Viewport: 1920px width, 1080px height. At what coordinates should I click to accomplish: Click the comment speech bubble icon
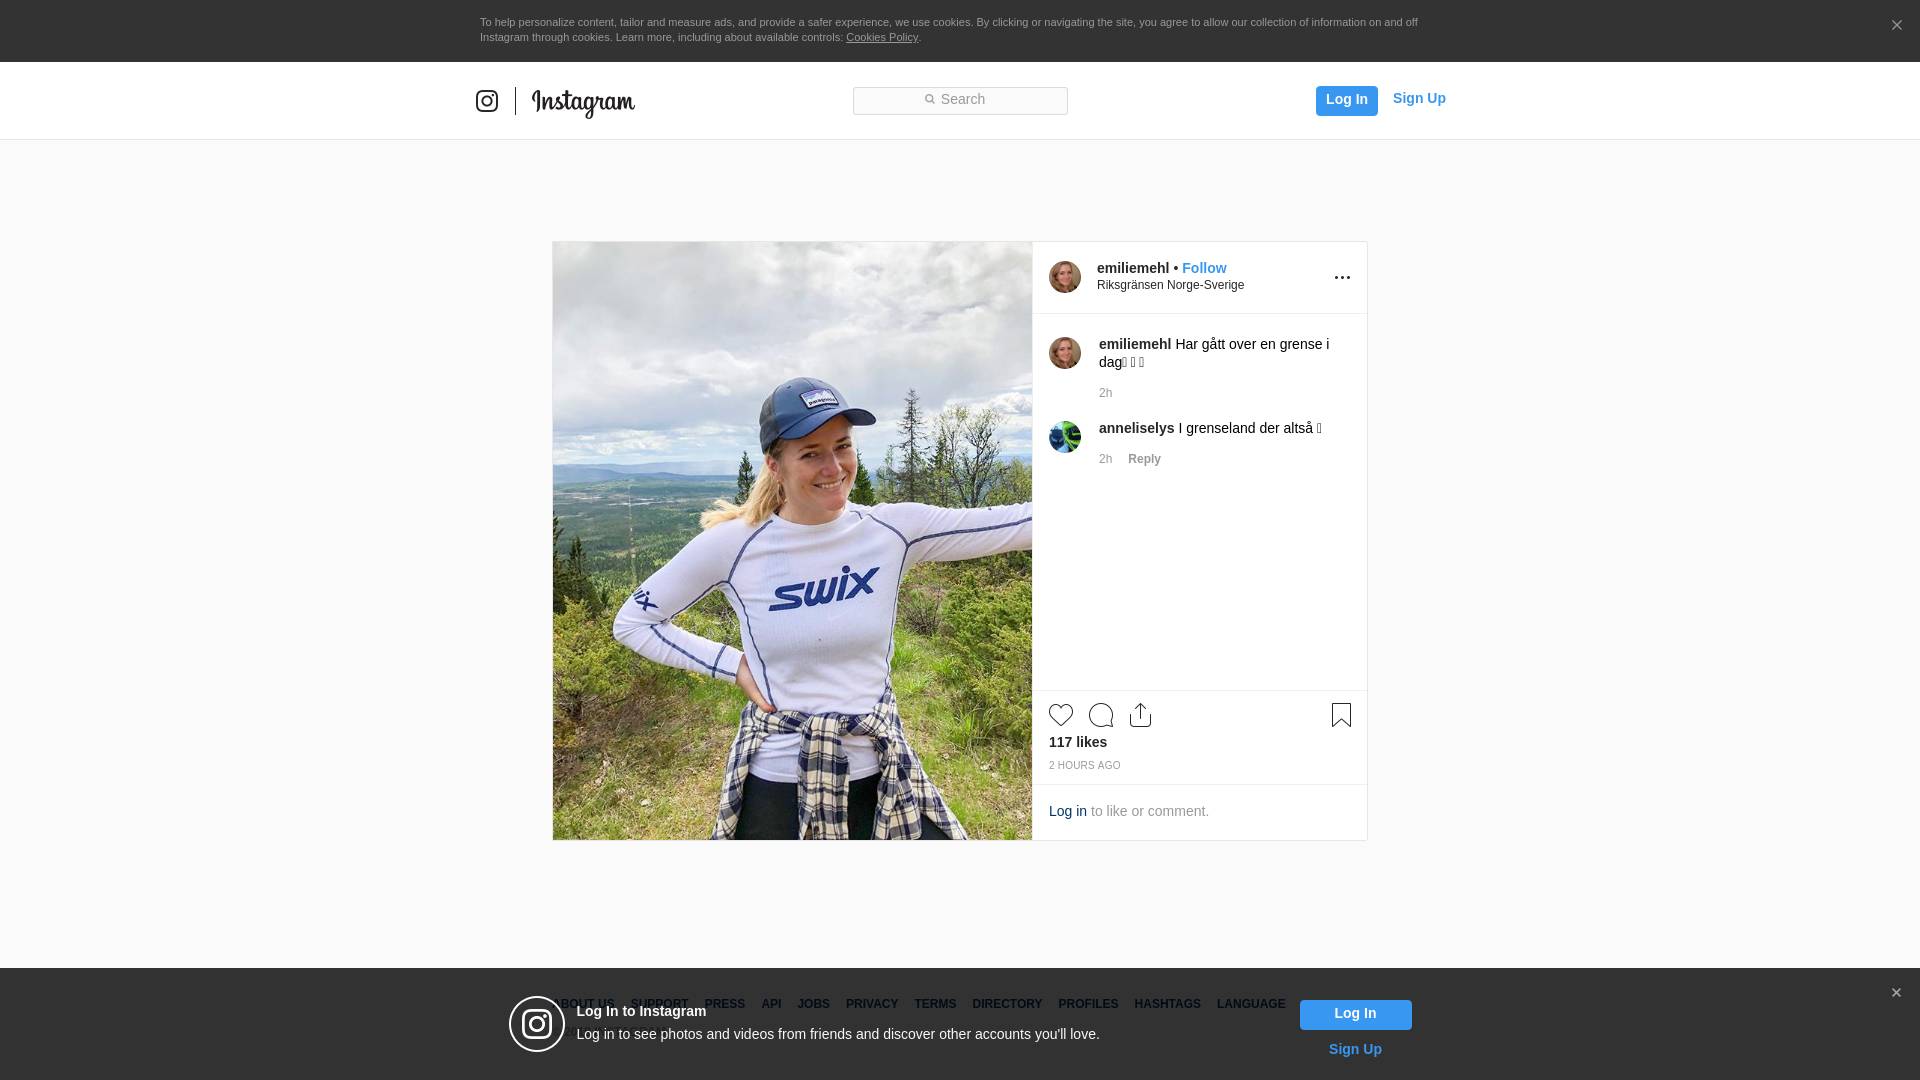point(1101,715)
